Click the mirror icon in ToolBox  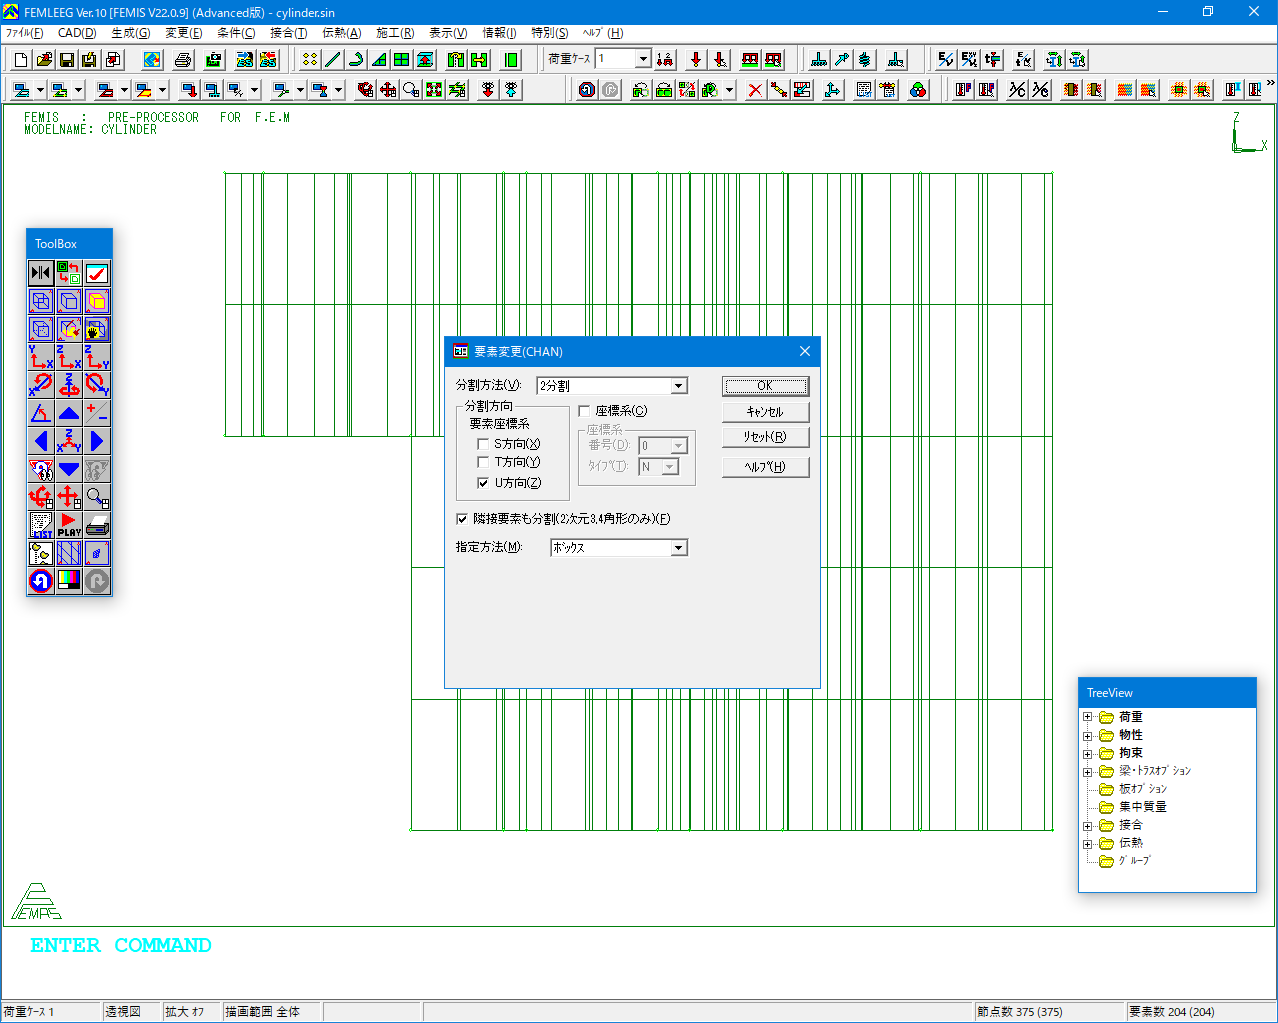pos(41,273)
